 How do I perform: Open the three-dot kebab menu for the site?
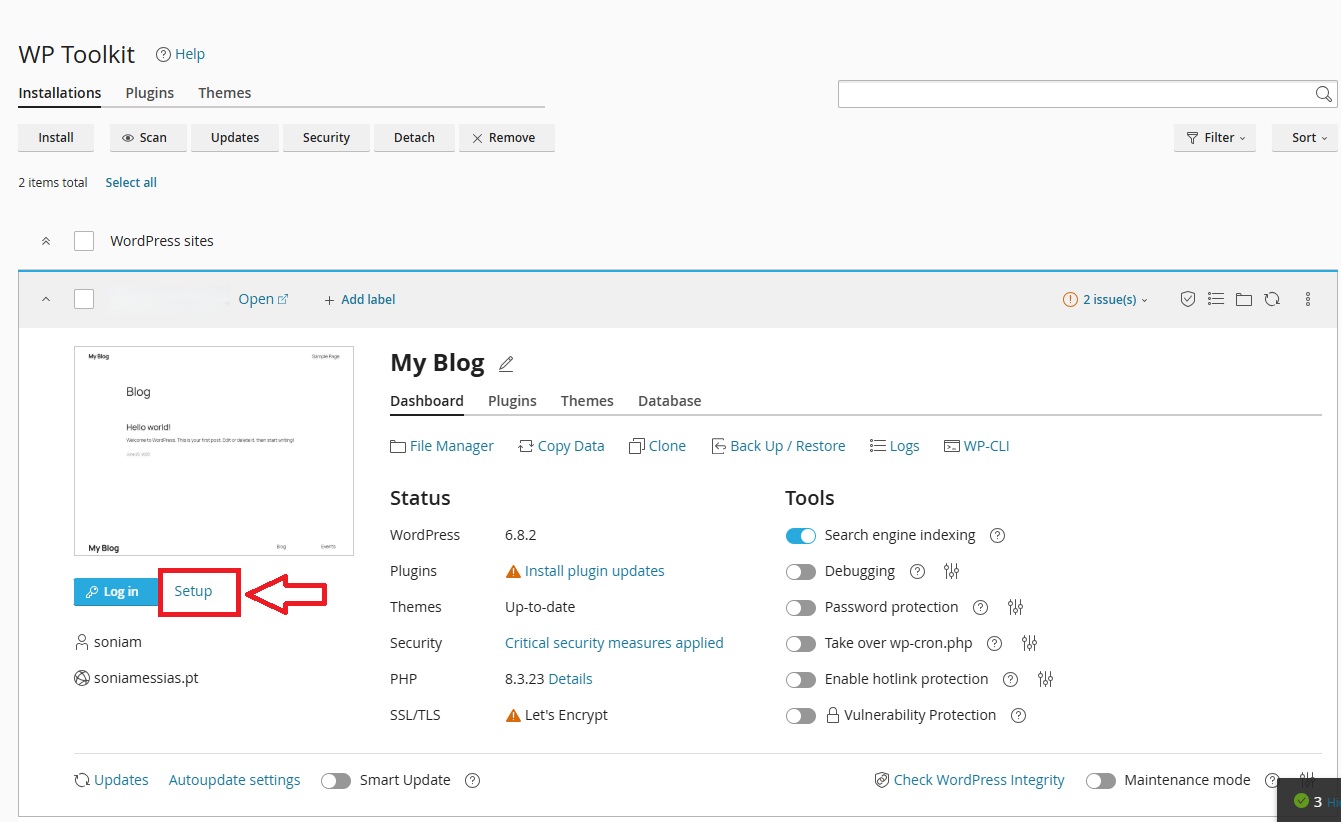[1308, 299]
